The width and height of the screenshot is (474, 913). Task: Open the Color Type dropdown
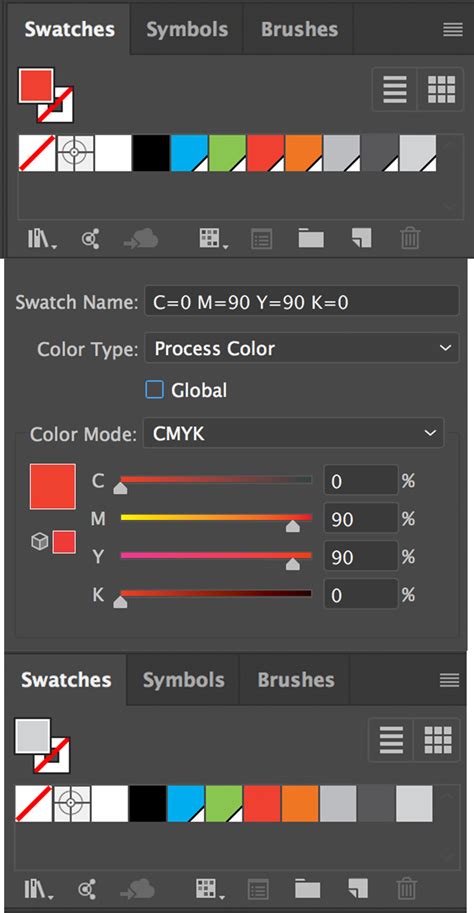click(x=301, y=348)
